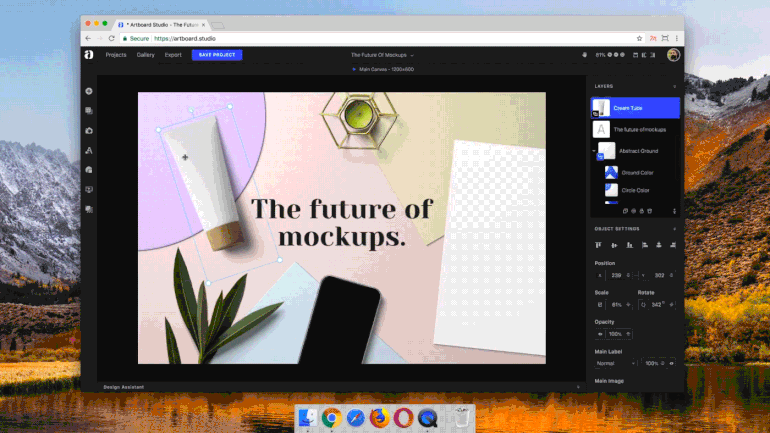Open Firefox from the Dock
Image resolution: width=770 pixels, height=433 pixels.
point(380,418)
